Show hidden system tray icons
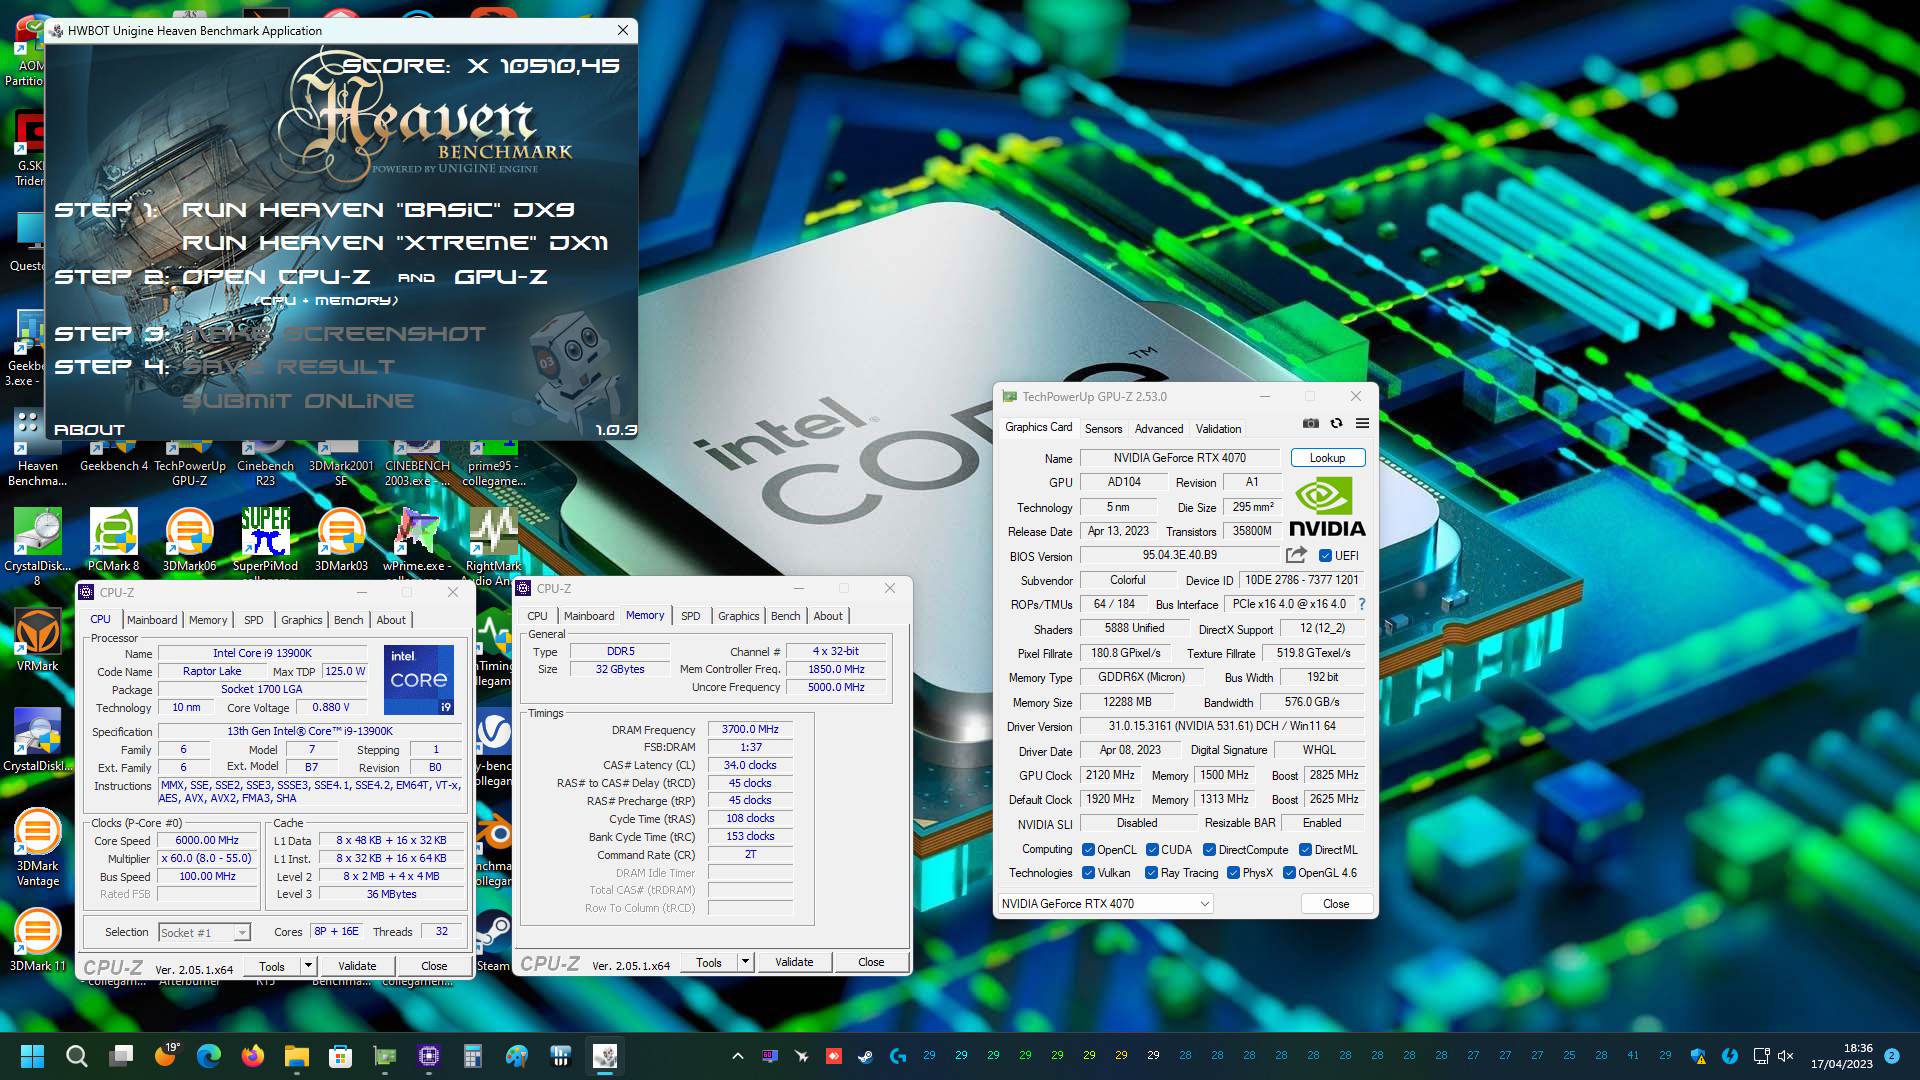This screenshot has width=1920, height=1080. [x=737, y=1056]
